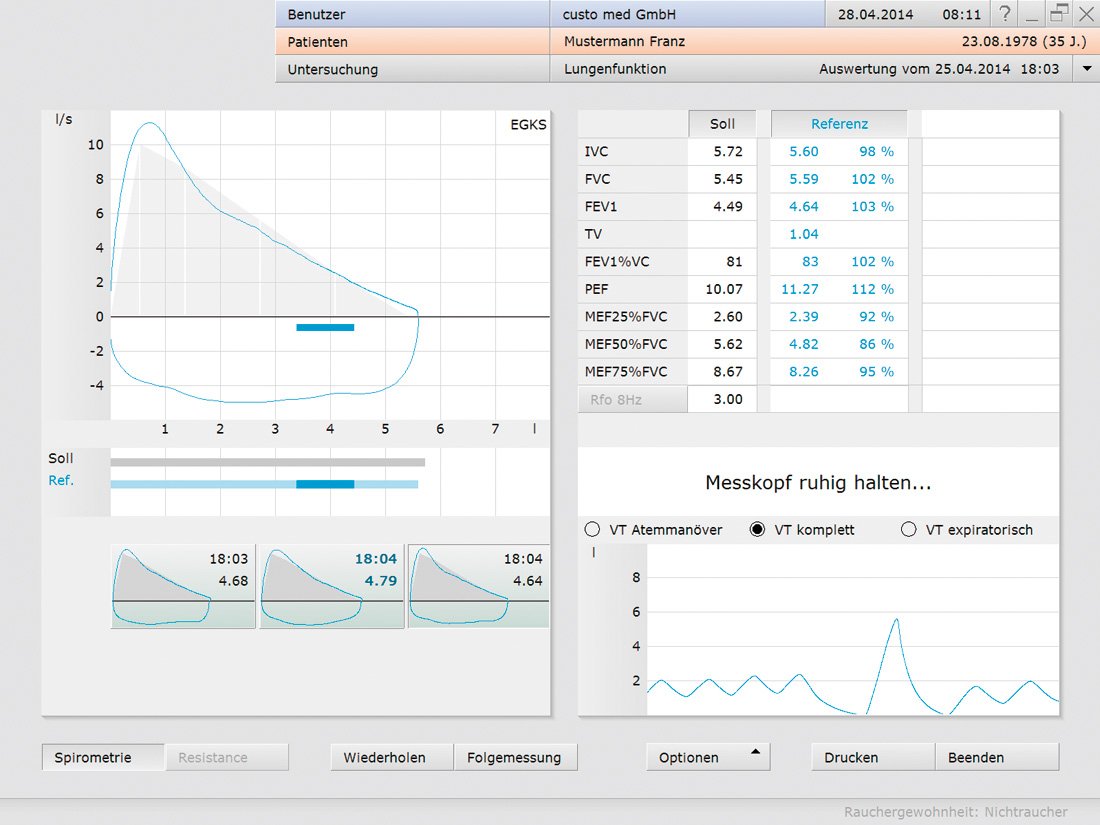Expand the Untersuchung dropdown arrow
Viewport: 1100px width, 825px height.
(x=1087, y=69)
